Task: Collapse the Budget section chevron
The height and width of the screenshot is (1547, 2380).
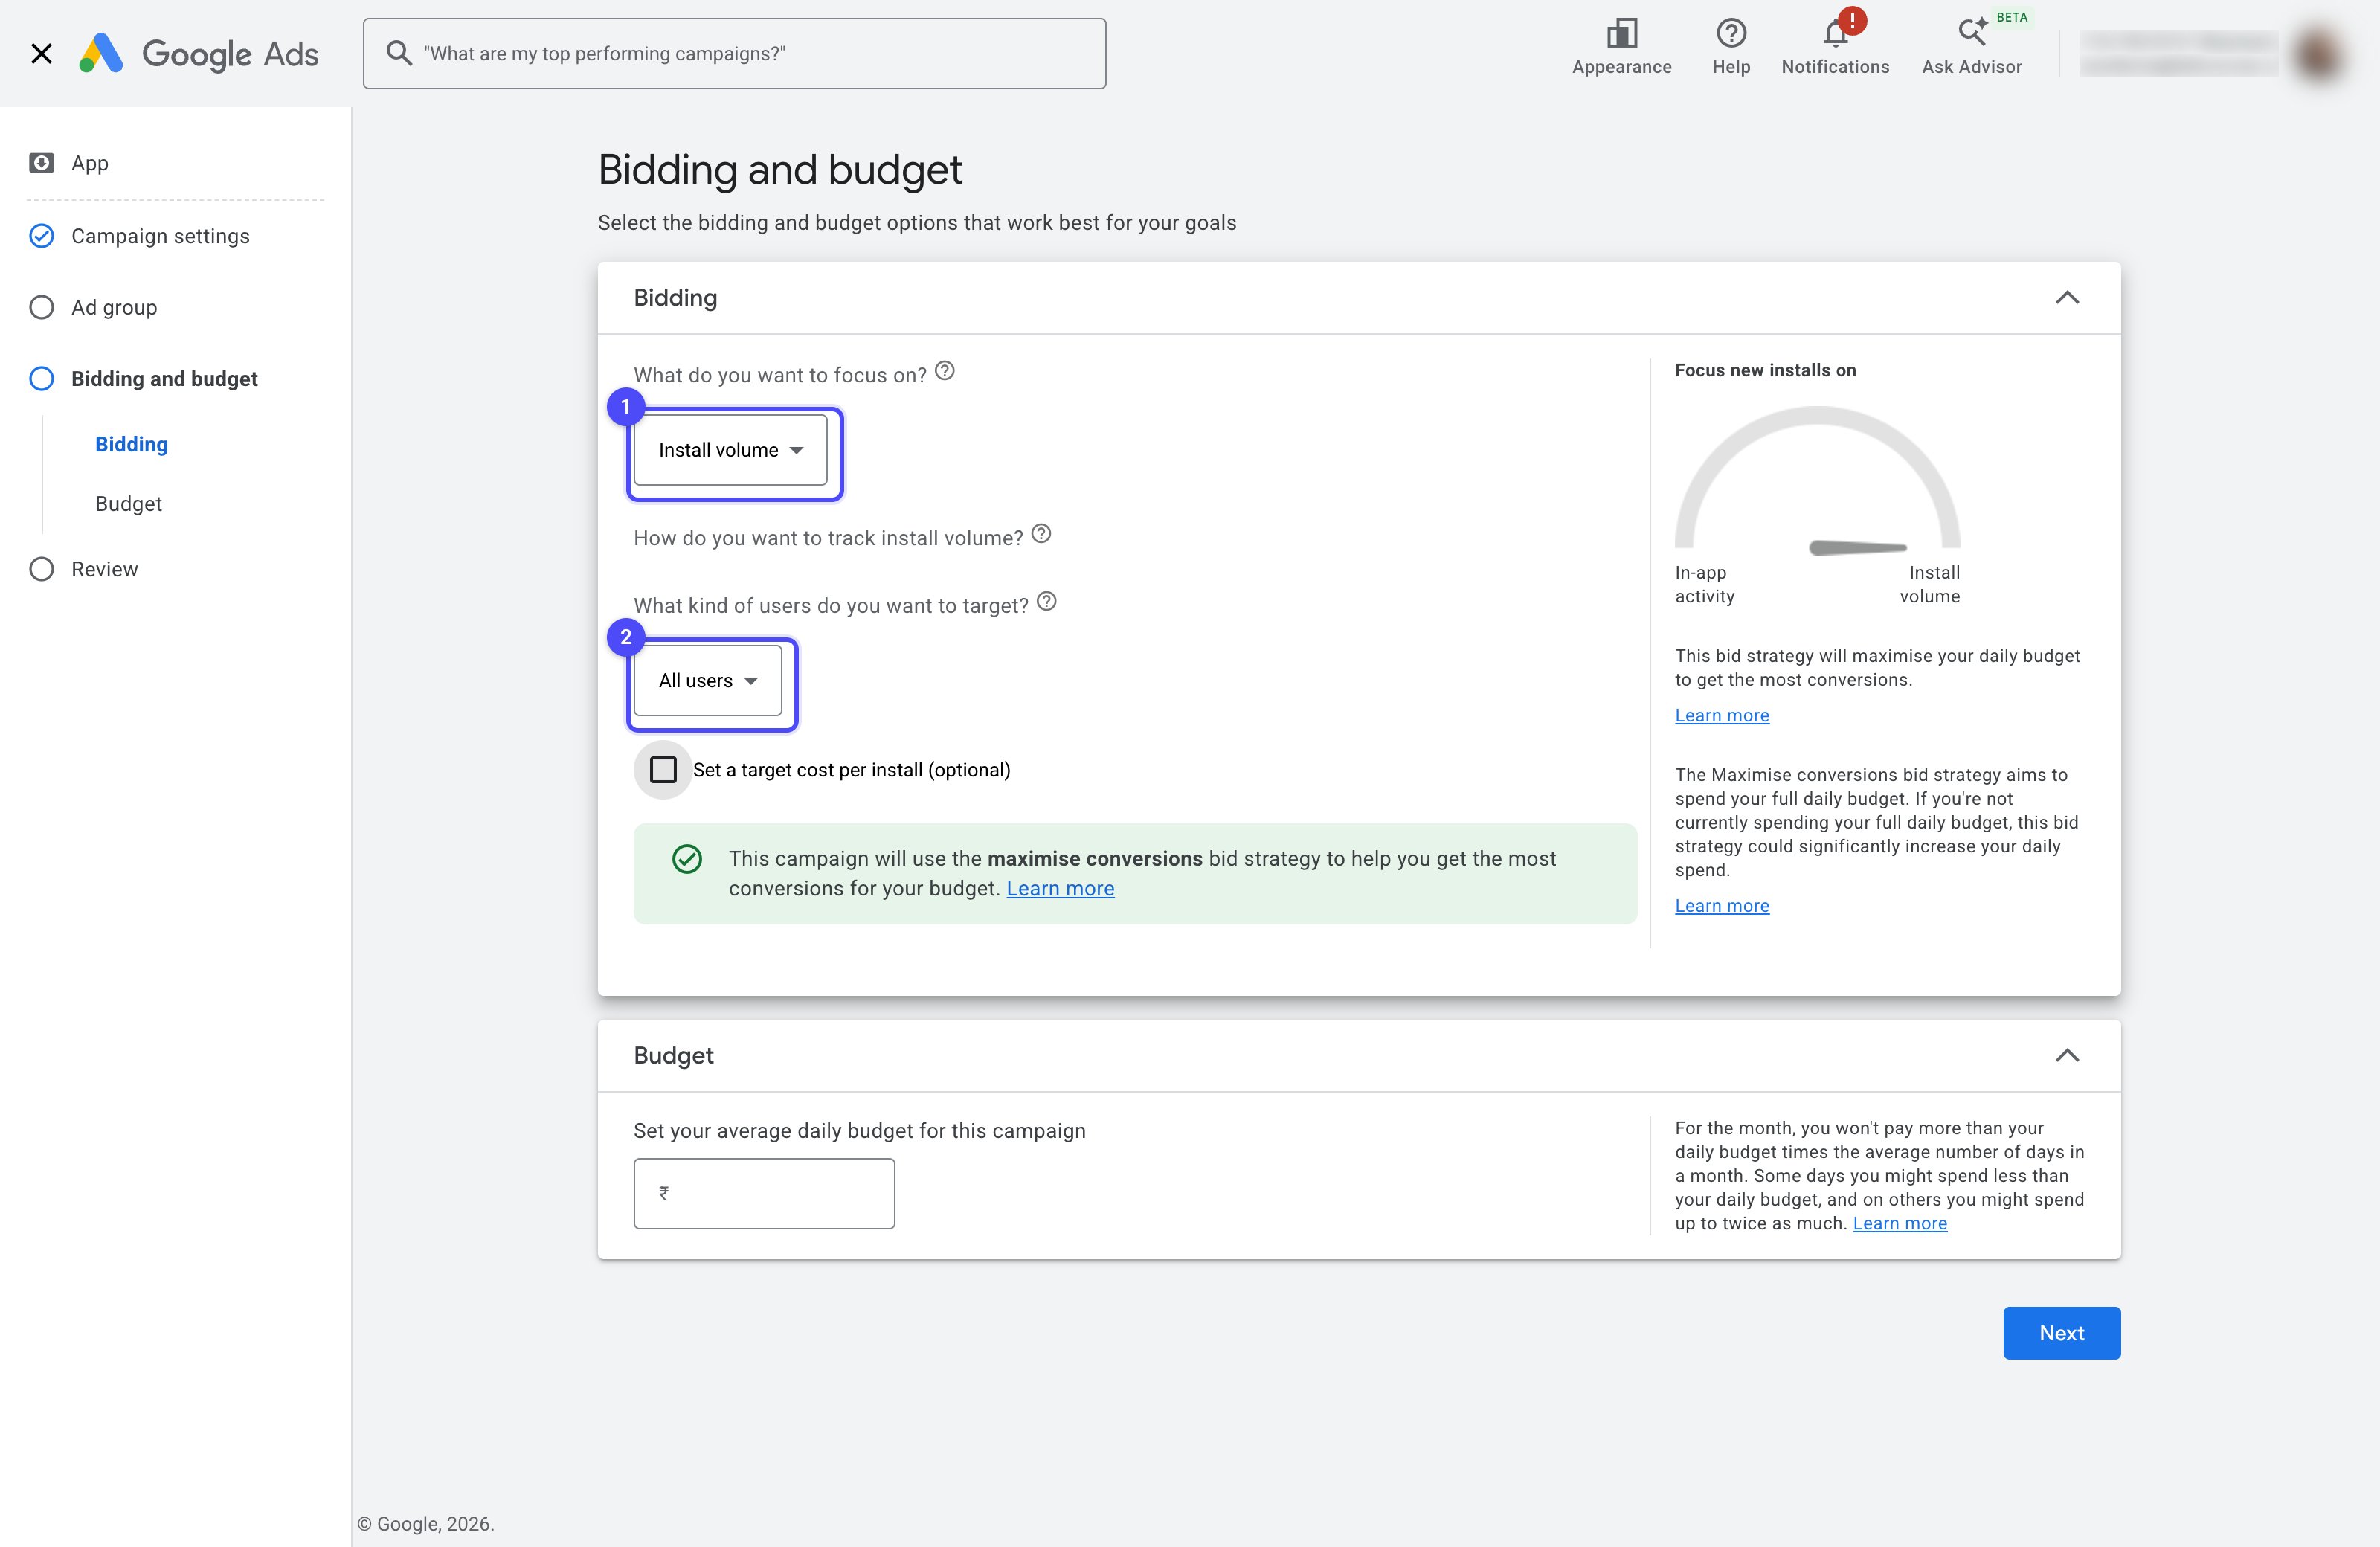Action: click(x=2067, y=1056)
